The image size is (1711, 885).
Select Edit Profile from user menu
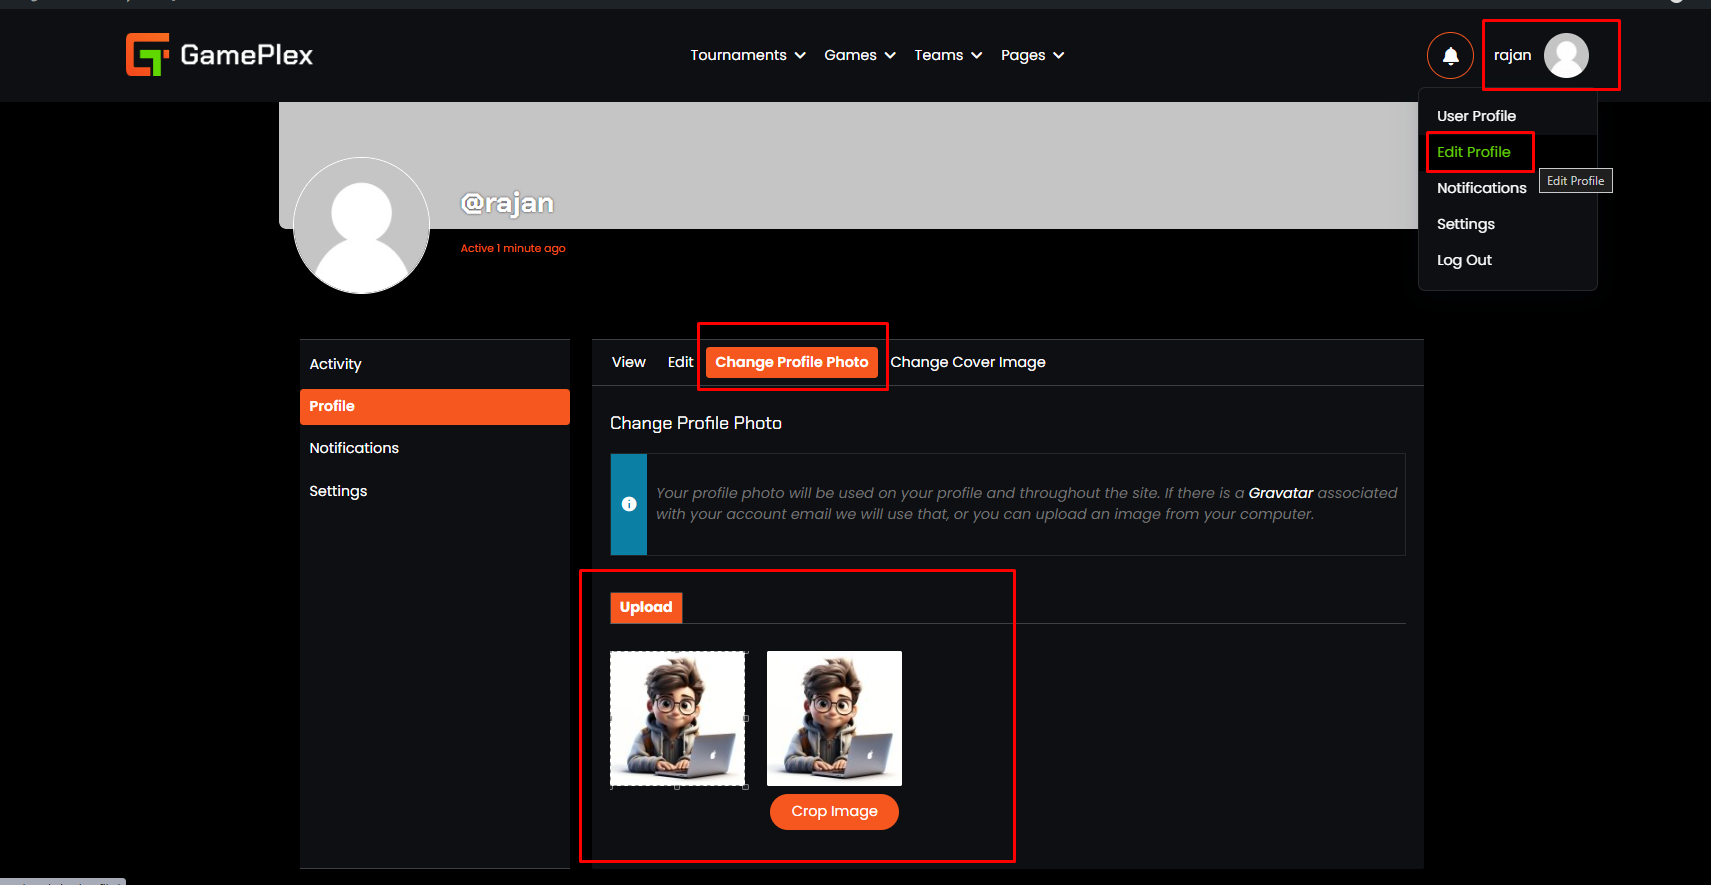[1473, 152]
